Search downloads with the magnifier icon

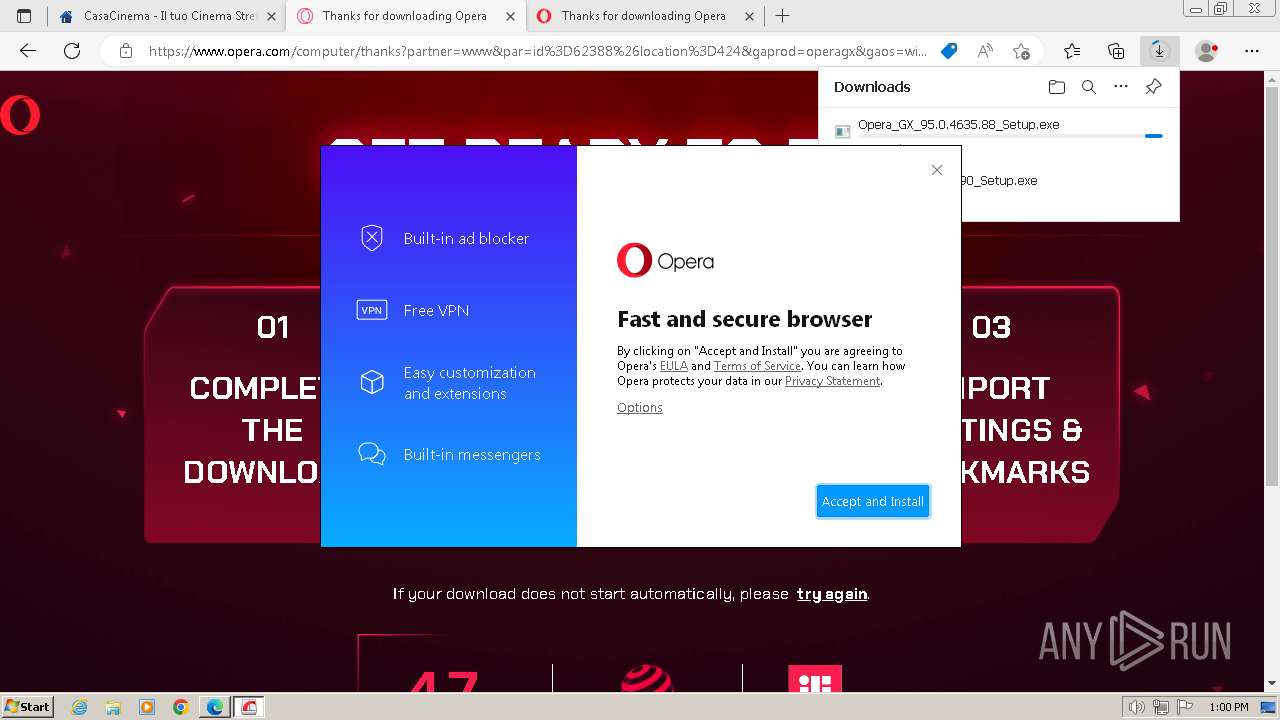(1089, 87)
